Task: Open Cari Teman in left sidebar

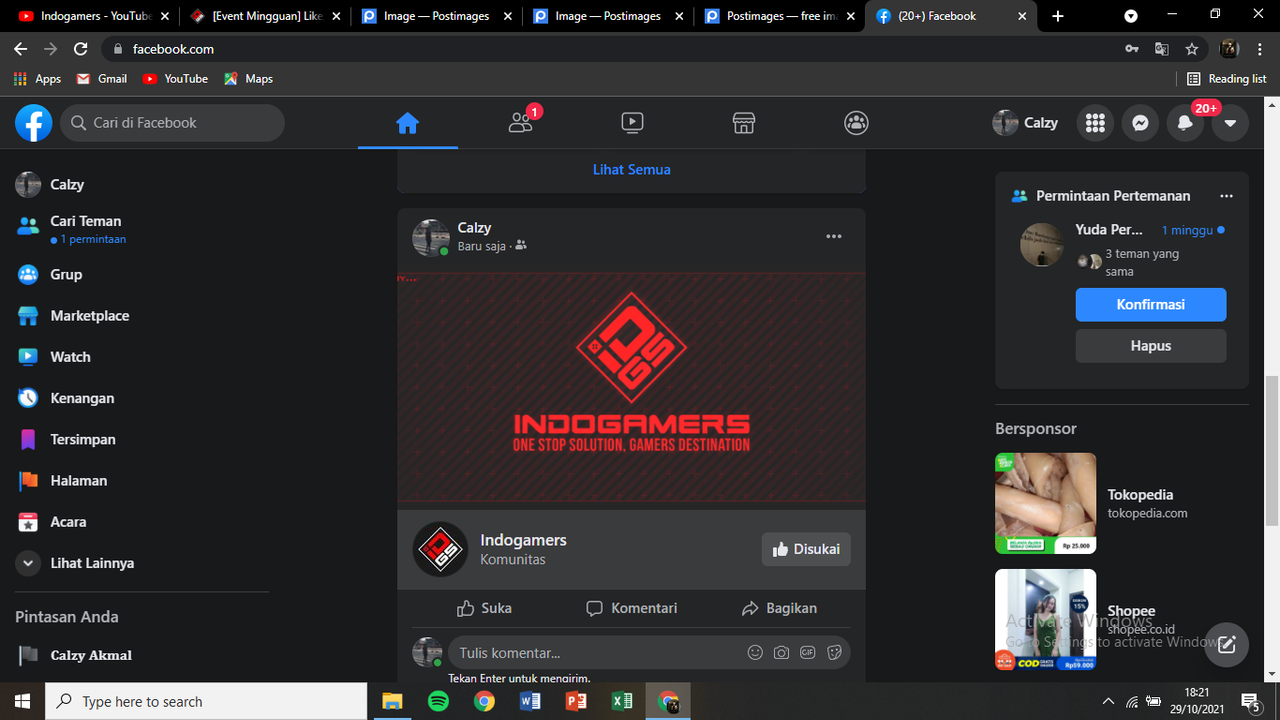Action: (x=140, y=229)
